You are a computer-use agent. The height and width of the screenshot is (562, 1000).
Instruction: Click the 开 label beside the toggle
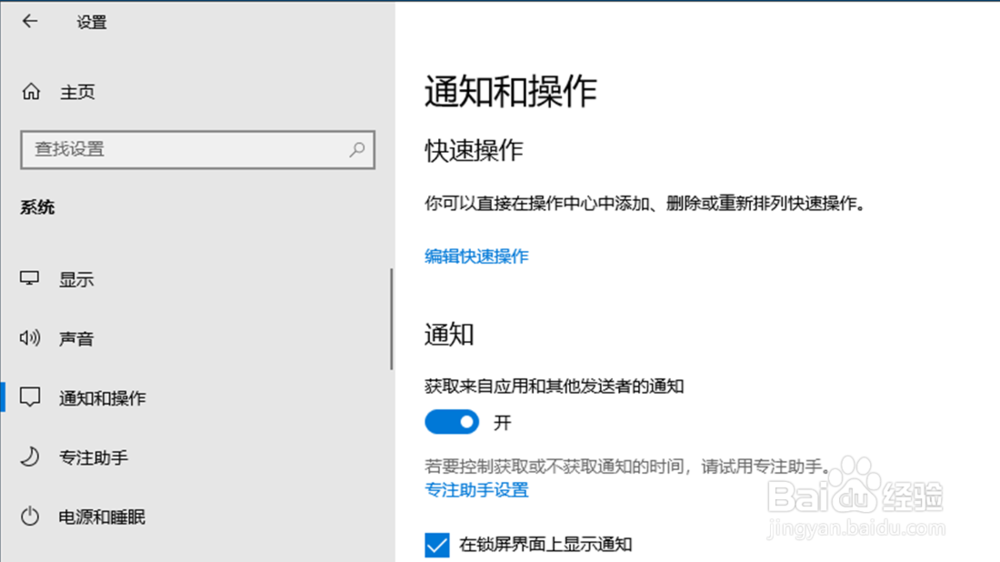click(503, 422)
